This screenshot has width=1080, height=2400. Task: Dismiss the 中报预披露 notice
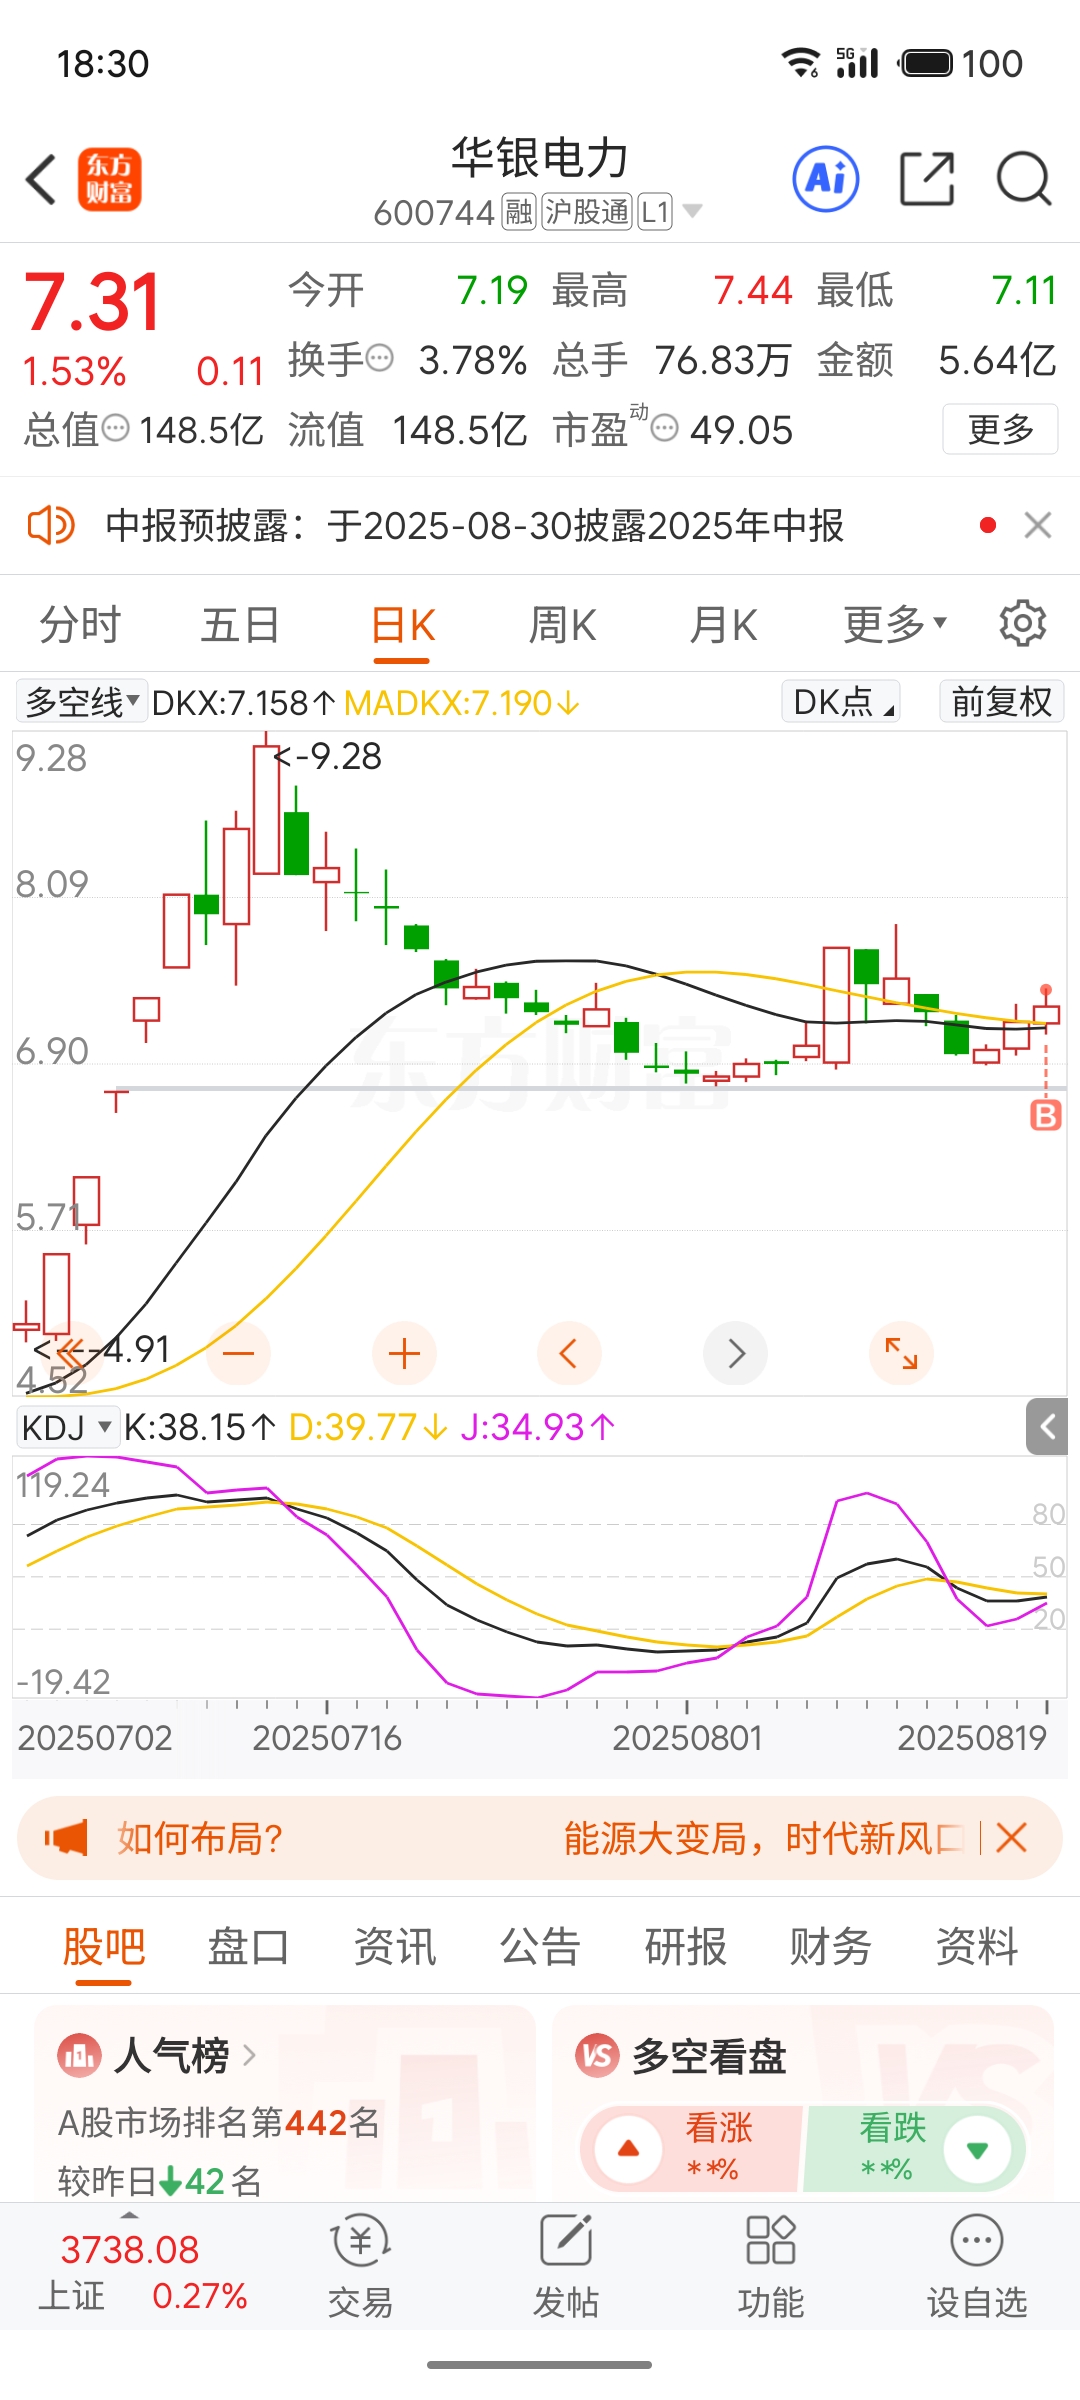point(1038,525)
